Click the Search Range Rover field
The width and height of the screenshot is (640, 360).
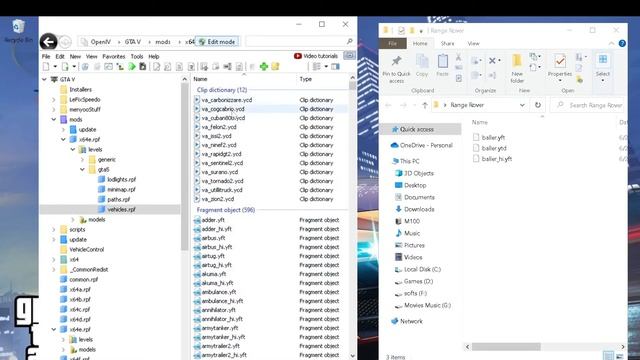pyautogui.click(x=588, y=105)
